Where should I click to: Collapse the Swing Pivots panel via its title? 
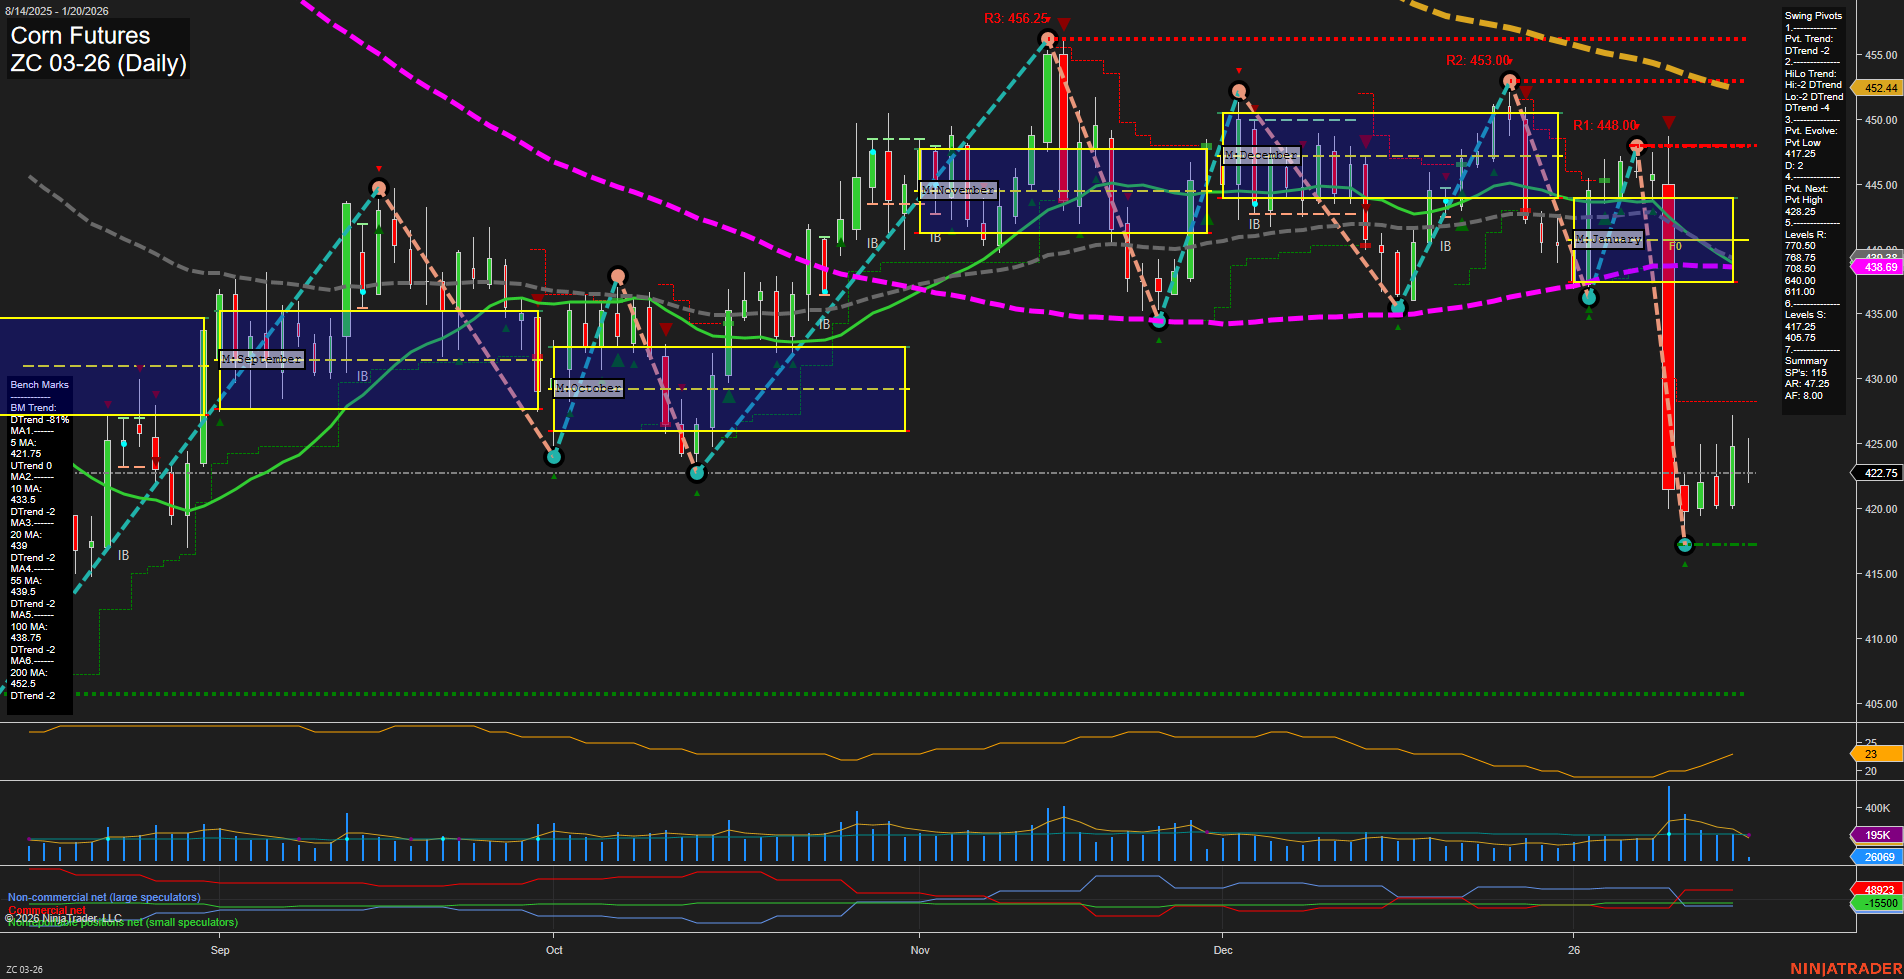(1812, 15)
